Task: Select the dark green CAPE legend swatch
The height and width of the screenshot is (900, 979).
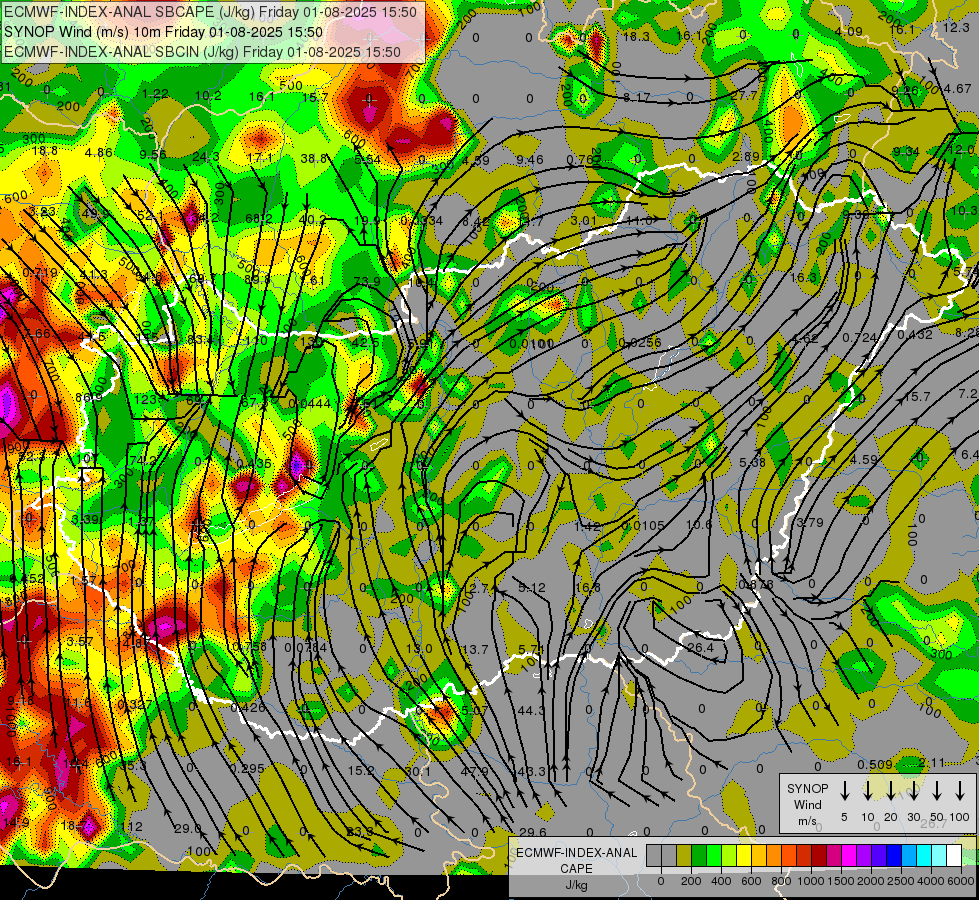Action: [699, 856]
